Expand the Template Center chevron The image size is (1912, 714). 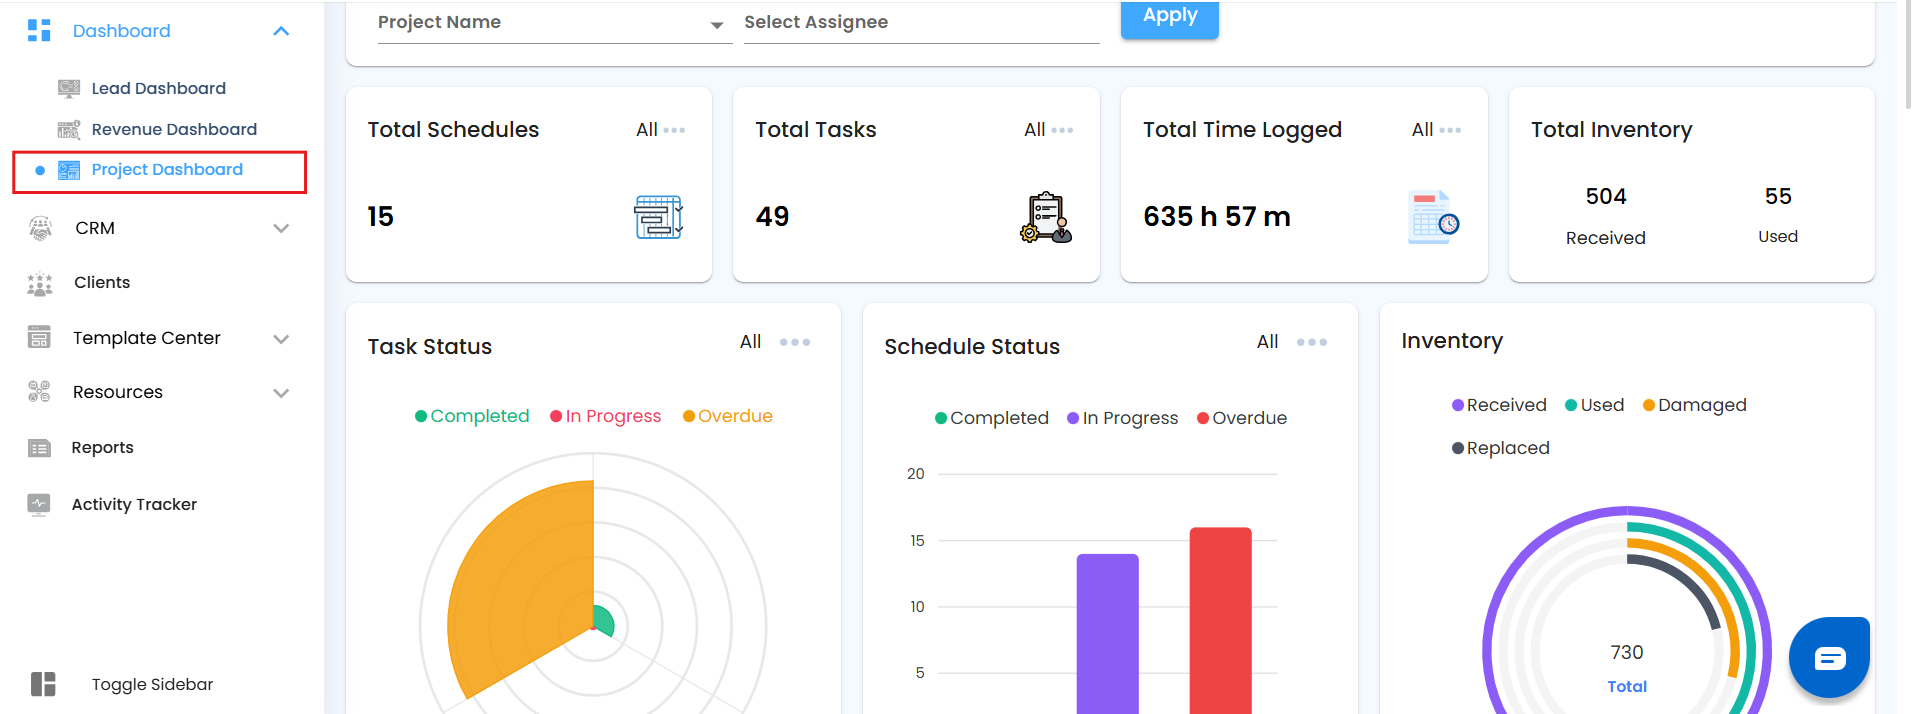pos(281,339)
